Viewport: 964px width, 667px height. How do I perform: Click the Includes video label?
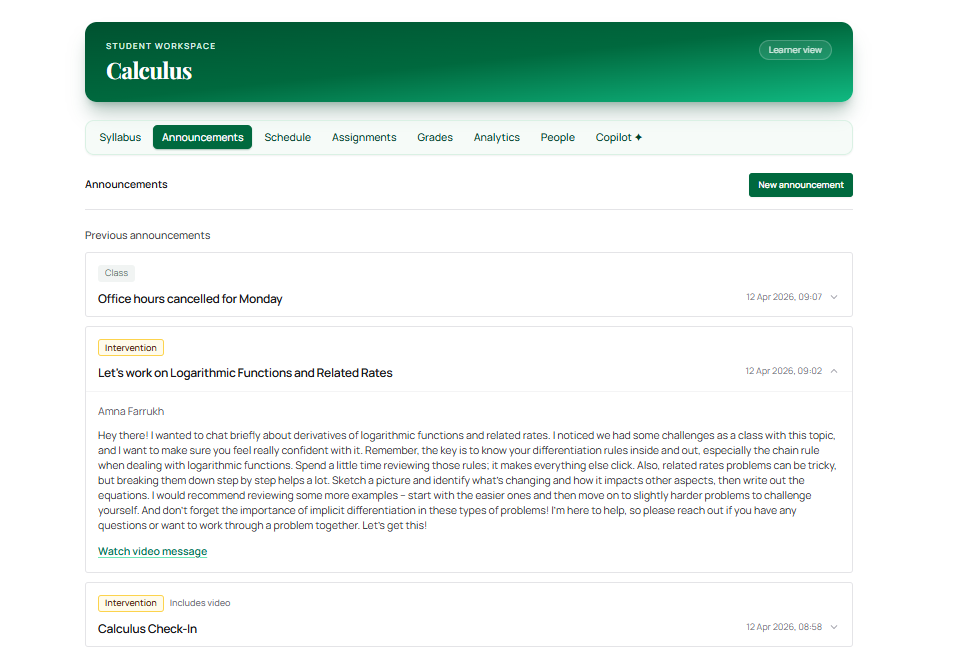coord(200,603)
